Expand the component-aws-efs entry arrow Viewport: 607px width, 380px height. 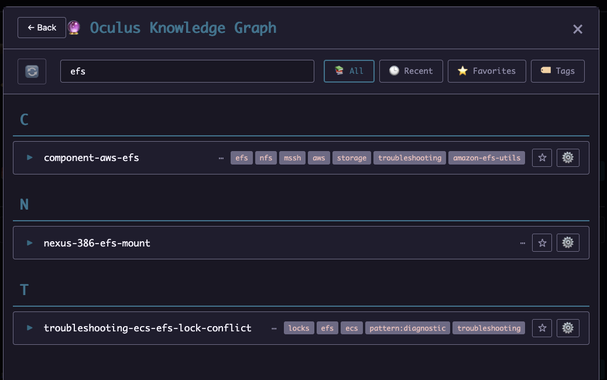pyautogui.click(x=29, y=157)
